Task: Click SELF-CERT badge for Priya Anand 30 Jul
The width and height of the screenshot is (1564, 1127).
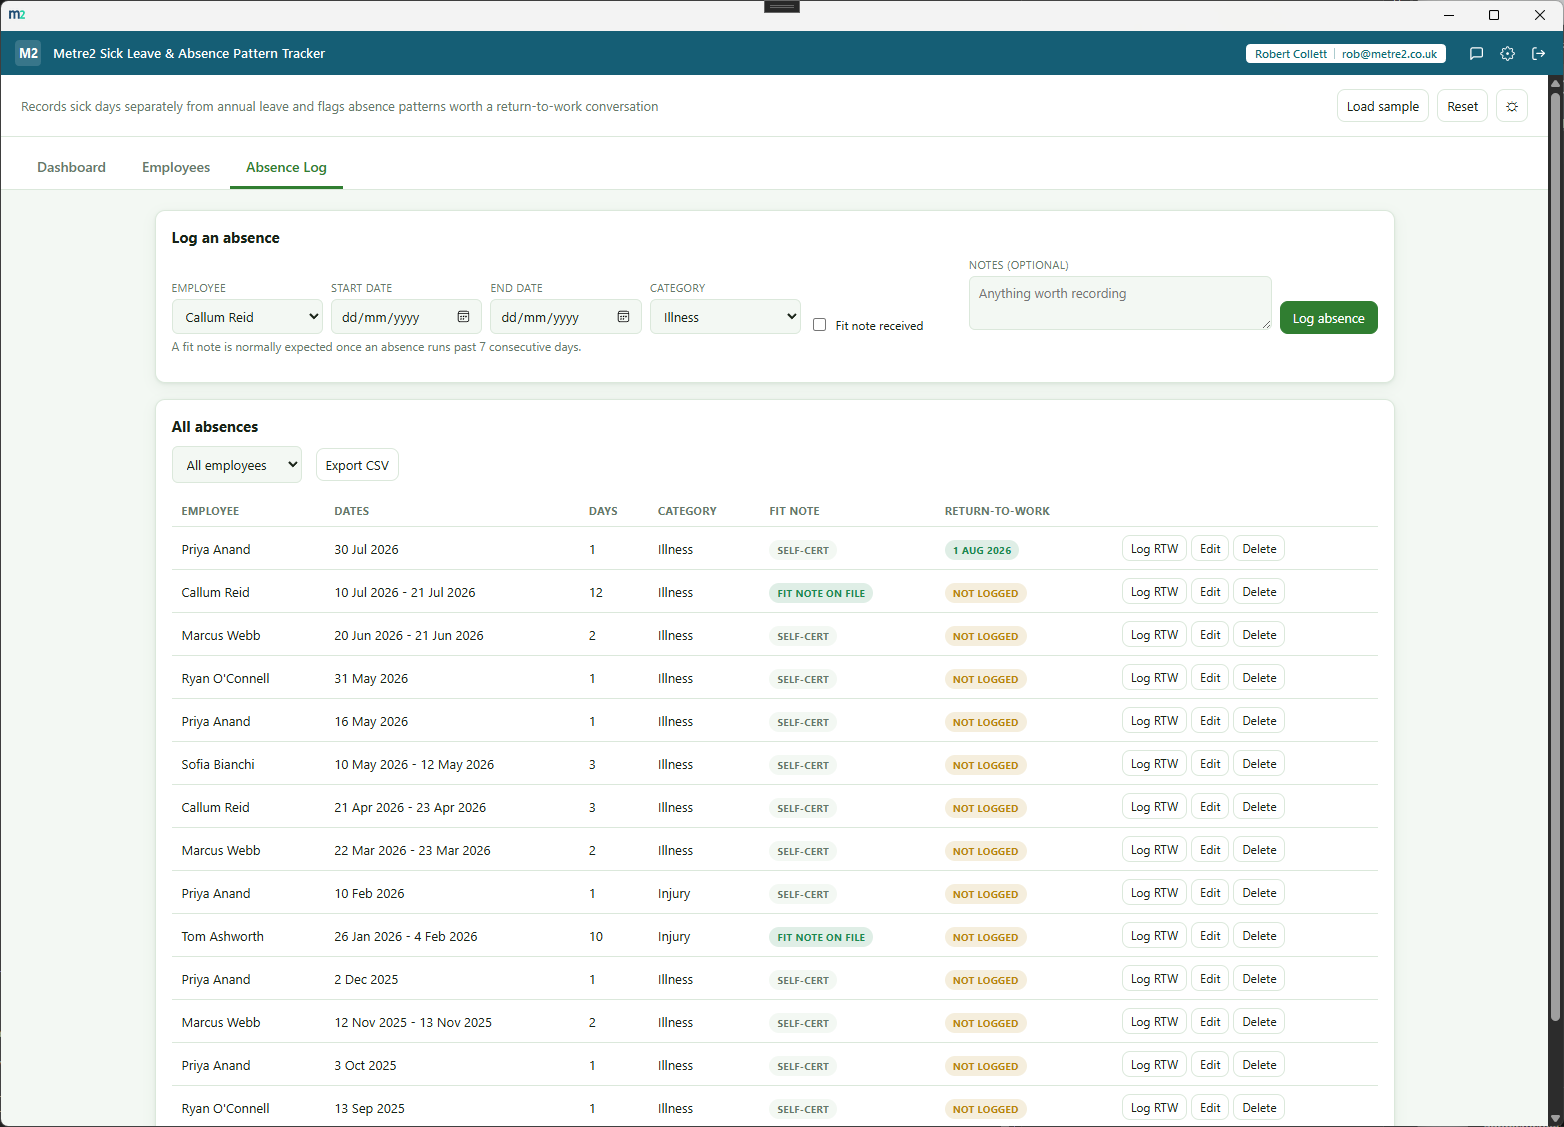Action: pos(803,550)
